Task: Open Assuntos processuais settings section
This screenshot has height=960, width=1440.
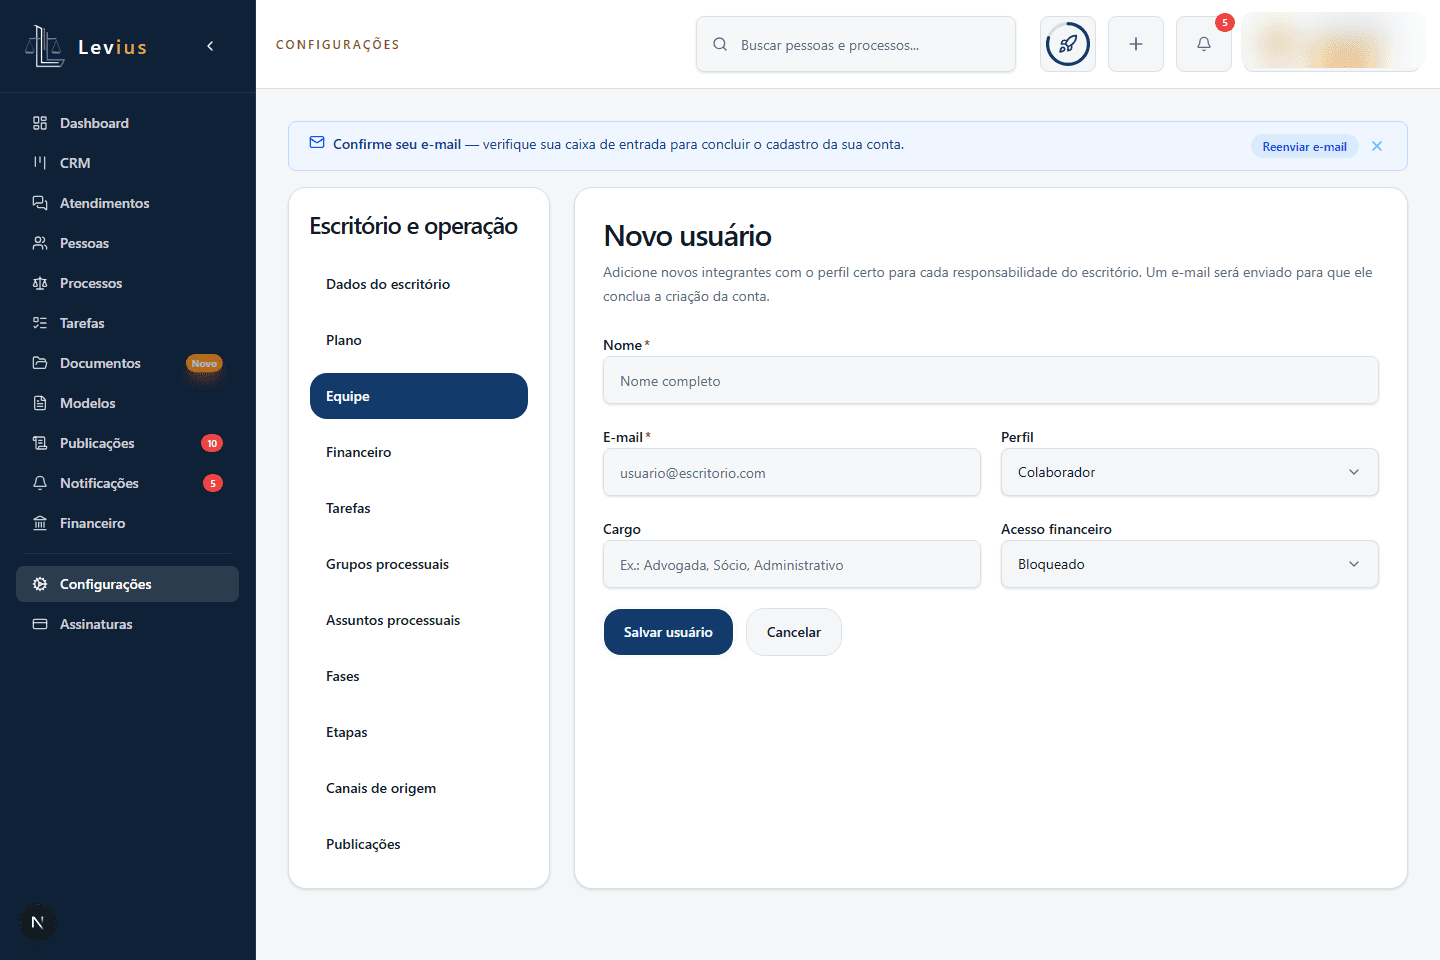Action: coord(419,620)
